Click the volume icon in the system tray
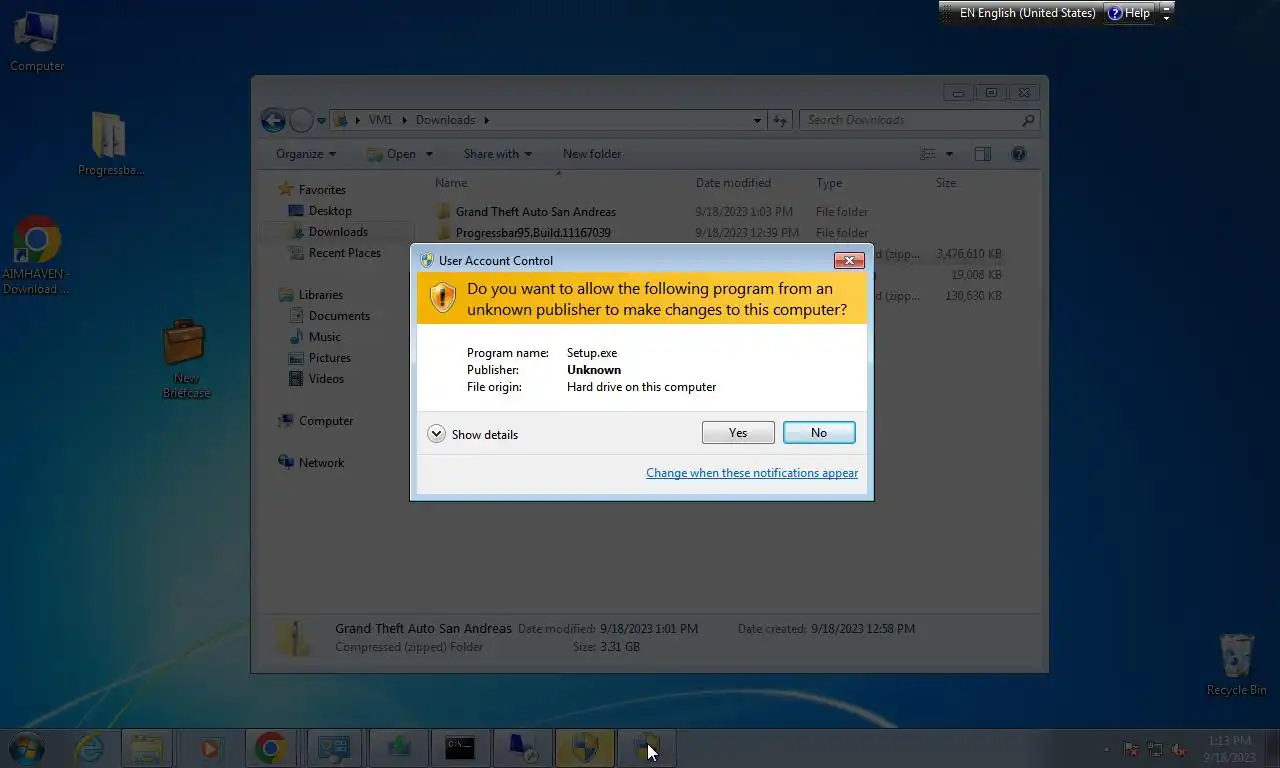Screen dimensions: 1280x768 coord(1179,749)
